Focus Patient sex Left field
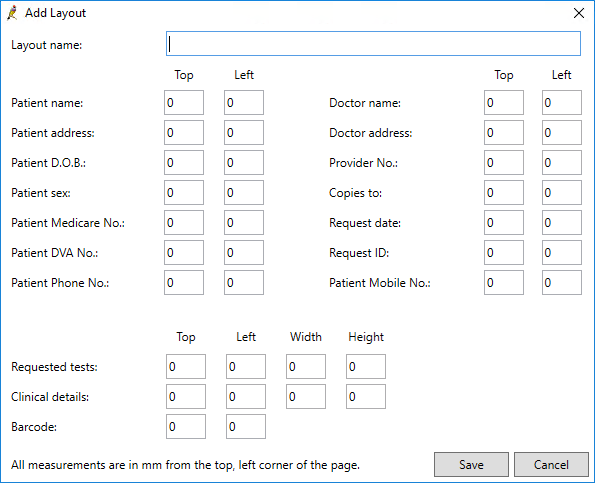595x483 pixels. [x=244, y=192]
